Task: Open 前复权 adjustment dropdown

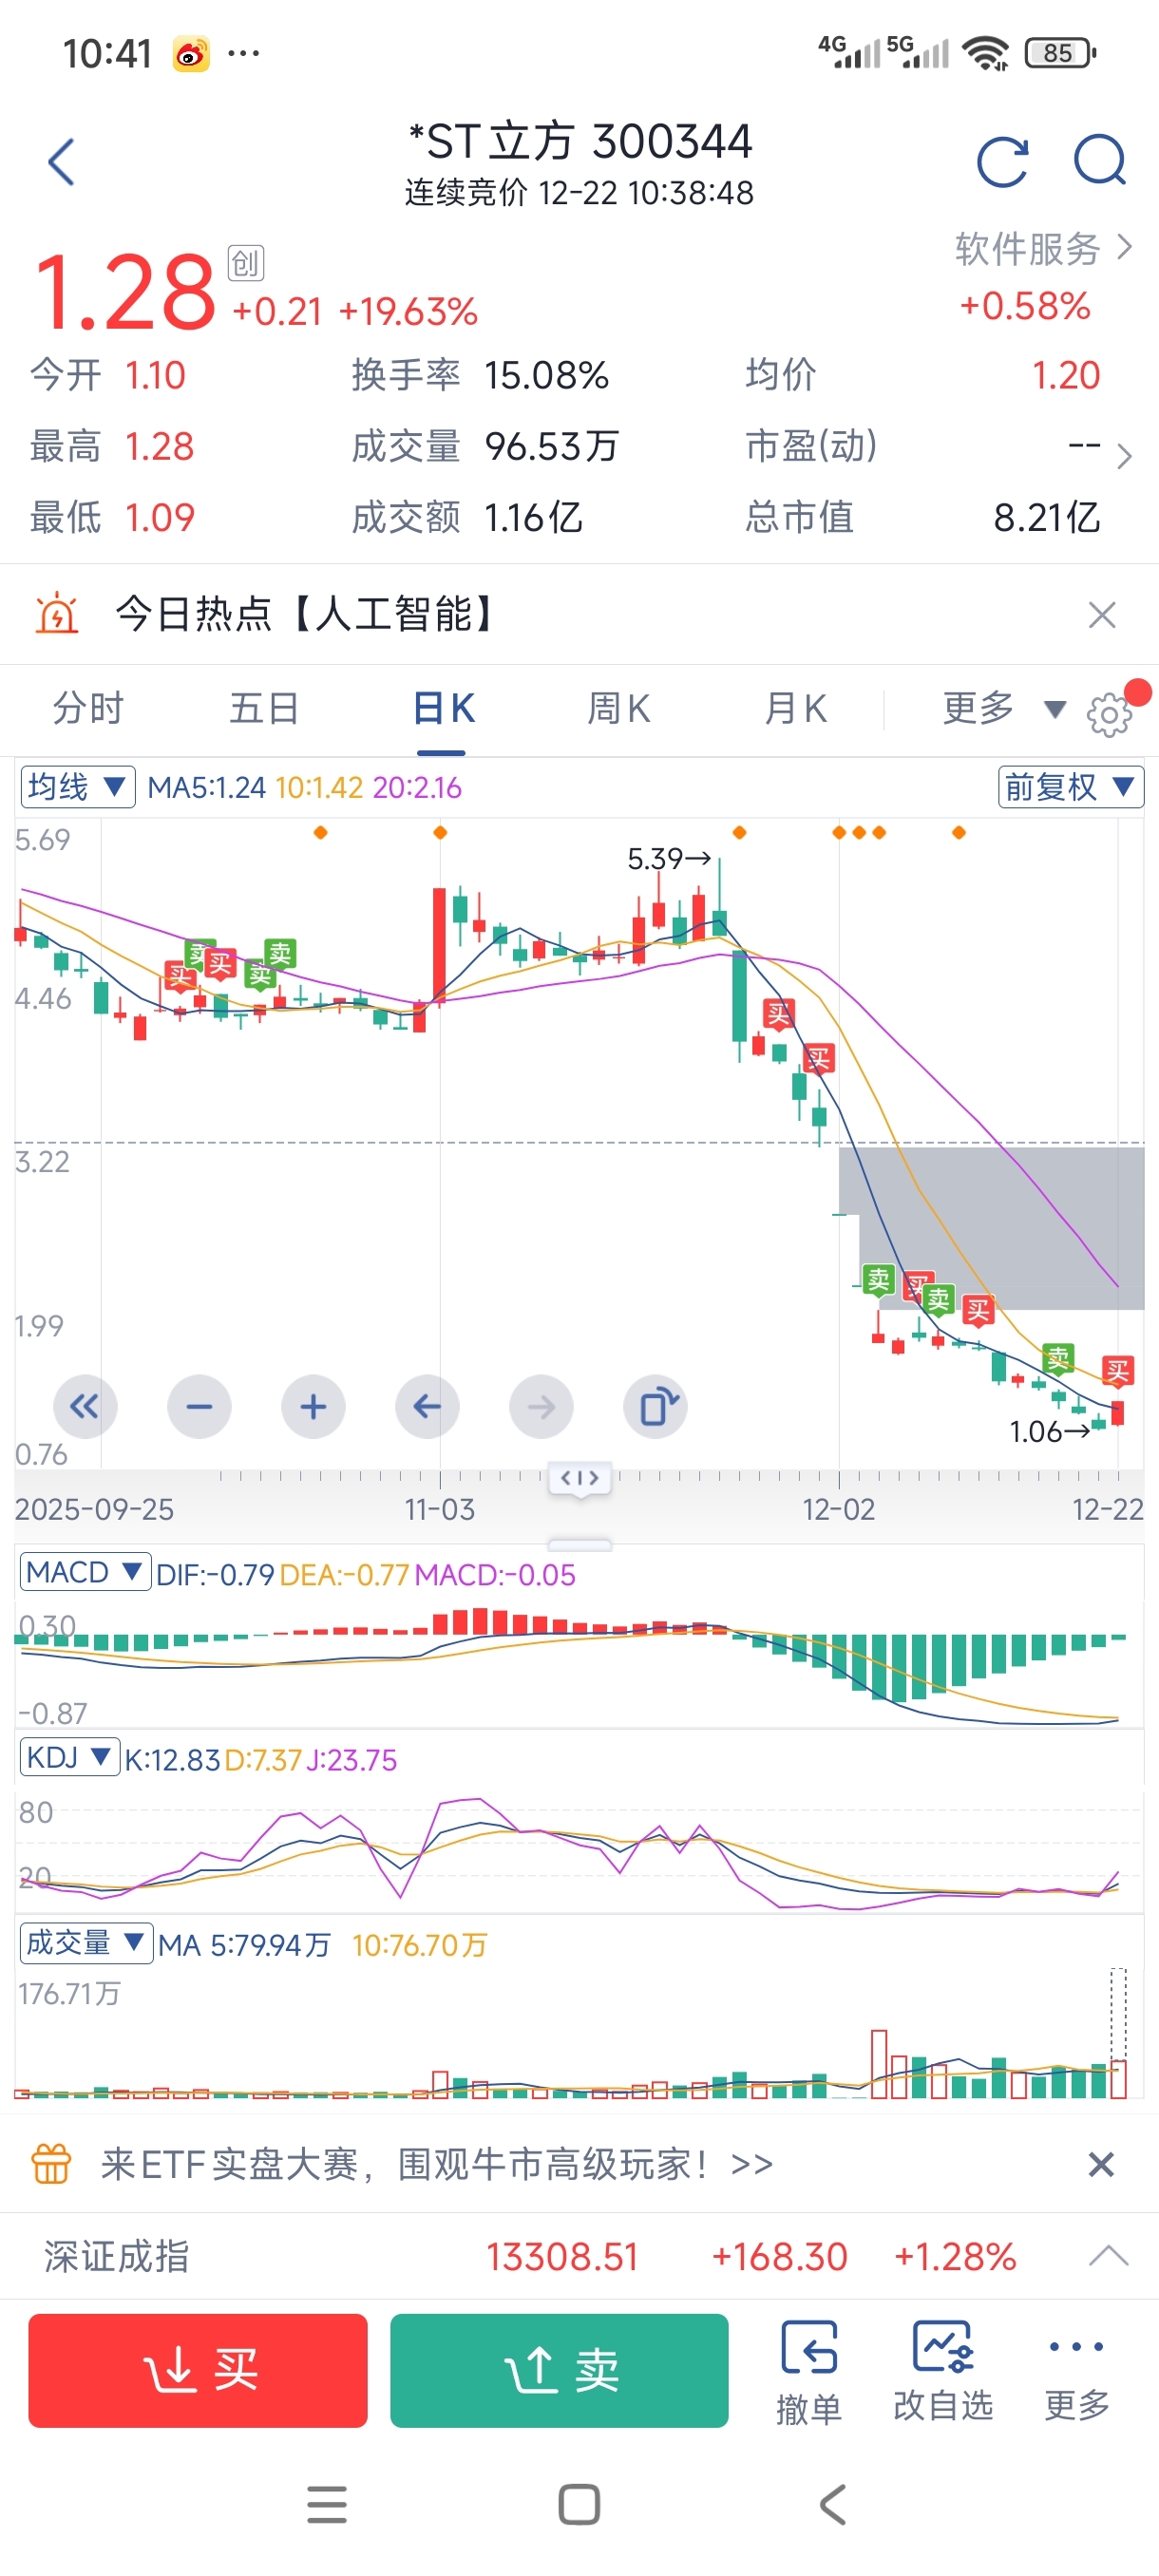Action: point(1069,787)
